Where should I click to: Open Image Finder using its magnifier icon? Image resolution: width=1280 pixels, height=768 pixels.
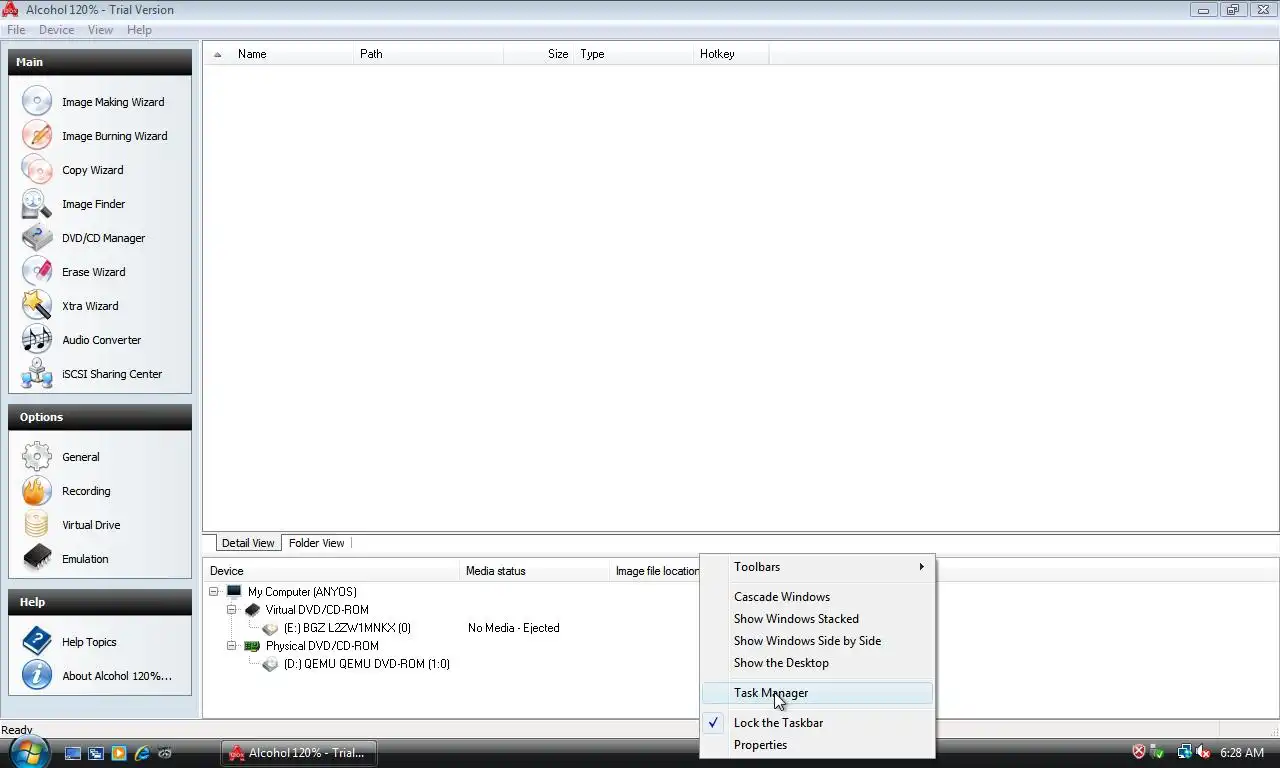coord(37,203)
